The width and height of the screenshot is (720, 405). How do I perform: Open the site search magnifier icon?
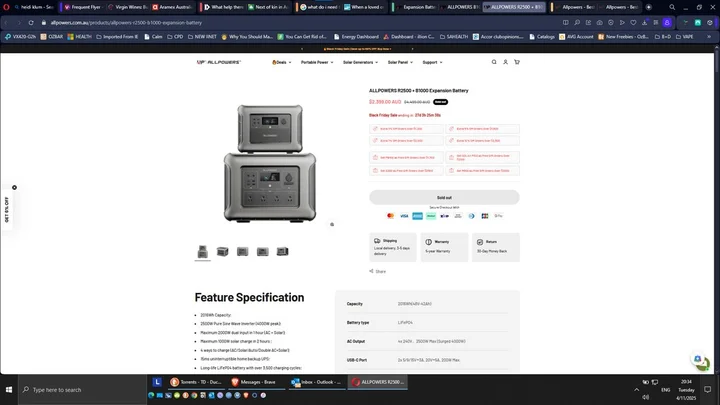pos(494,62)
